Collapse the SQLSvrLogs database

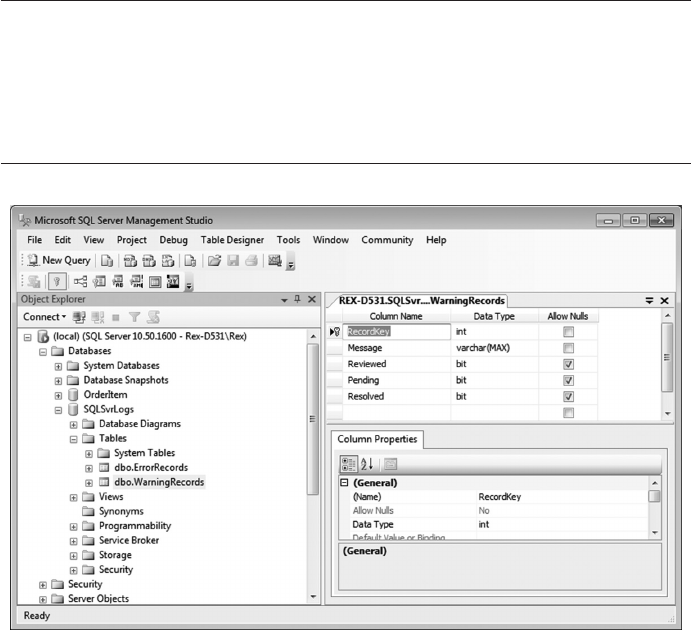[x=58, y=410]
